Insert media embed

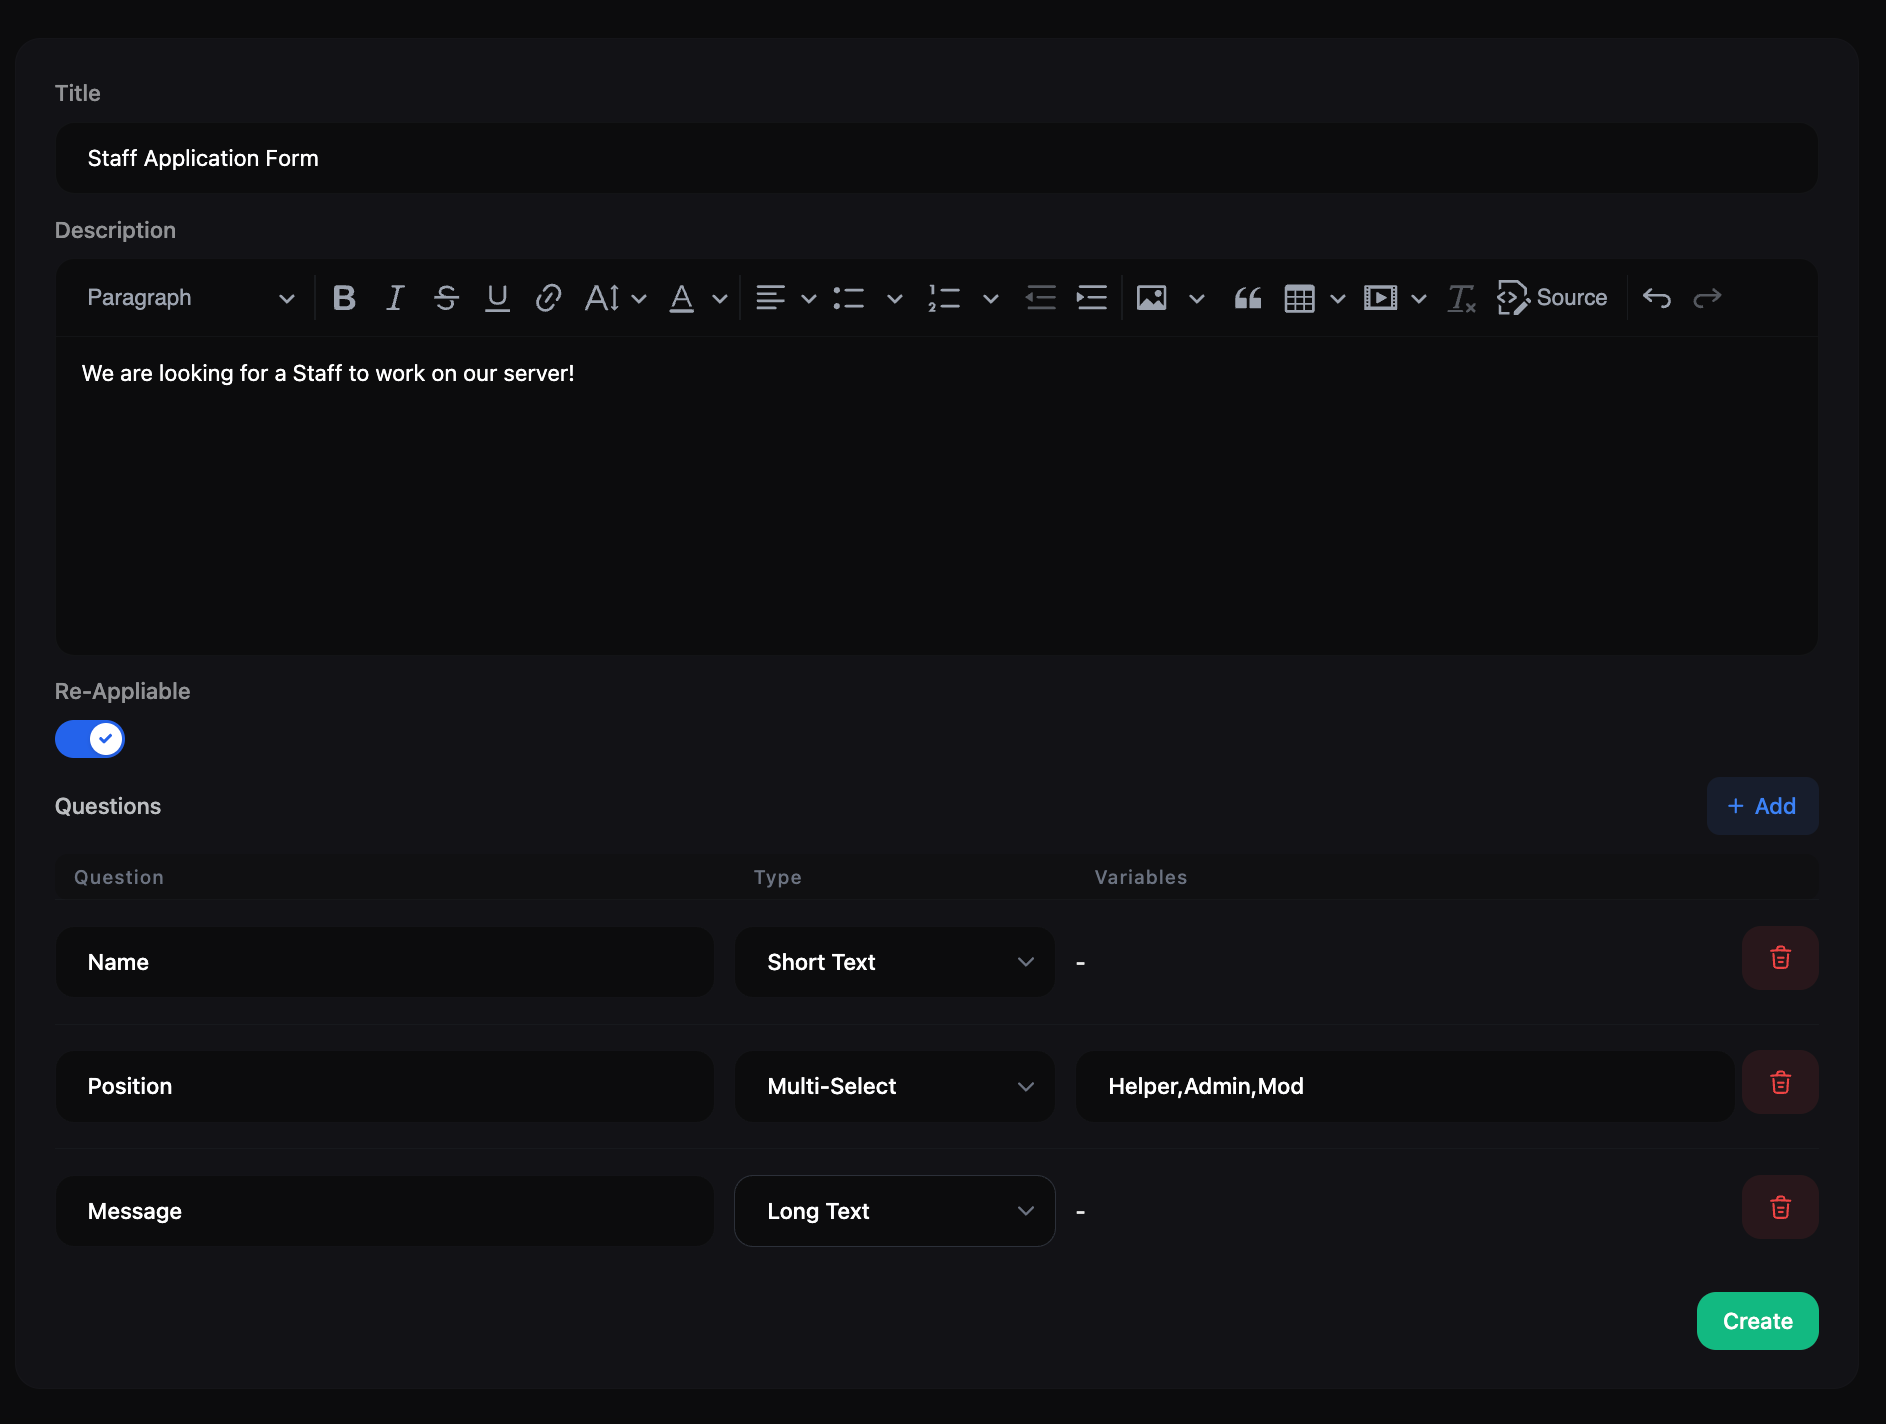(1380, 298)
